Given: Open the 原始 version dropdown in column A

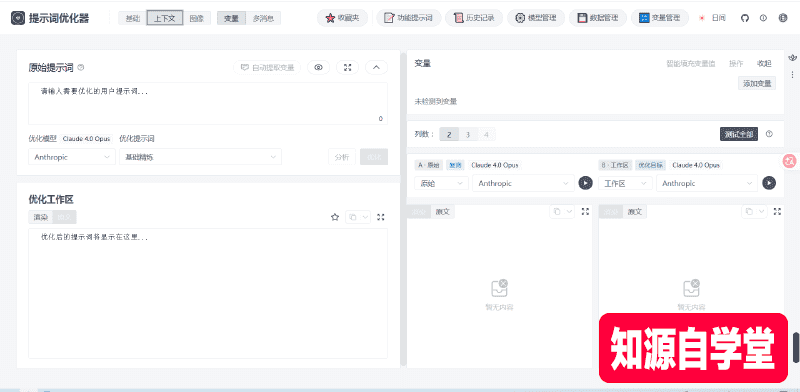Looking at the screenshot, I should [441, 183].
